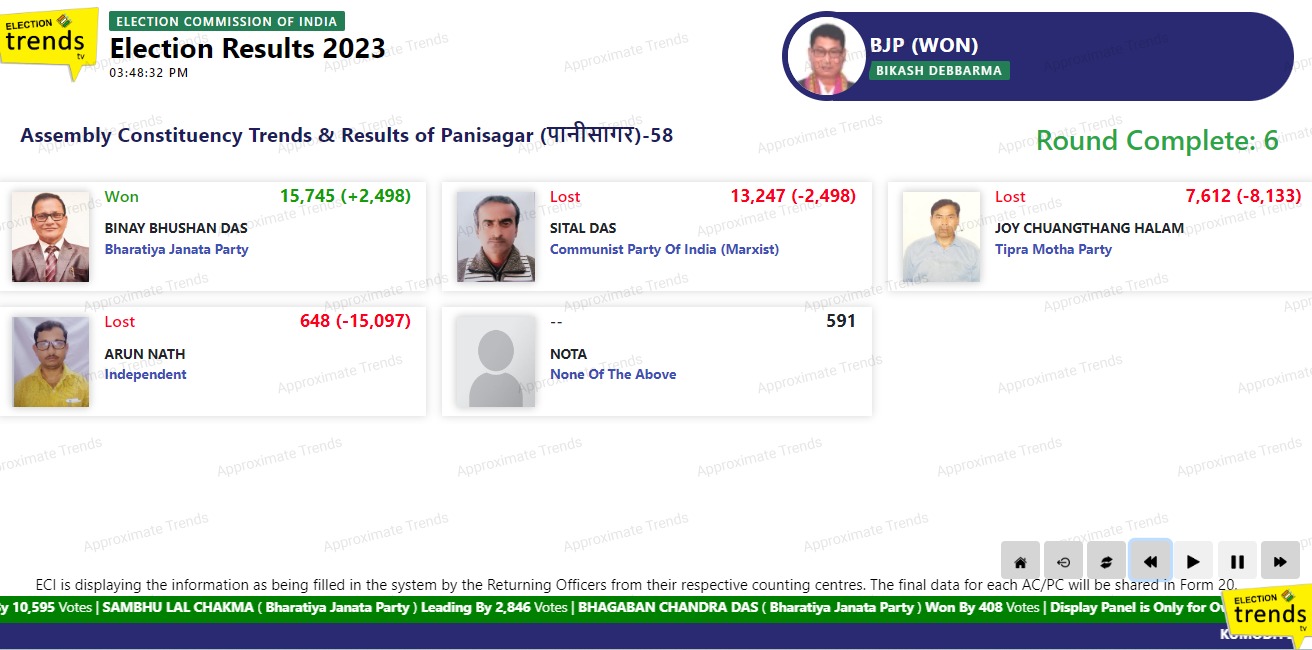The height and width of the screenshot is (650, 1312).
Task: Click the name ARUN NATH
Action: pyautogui.click(x=145, y=354)
